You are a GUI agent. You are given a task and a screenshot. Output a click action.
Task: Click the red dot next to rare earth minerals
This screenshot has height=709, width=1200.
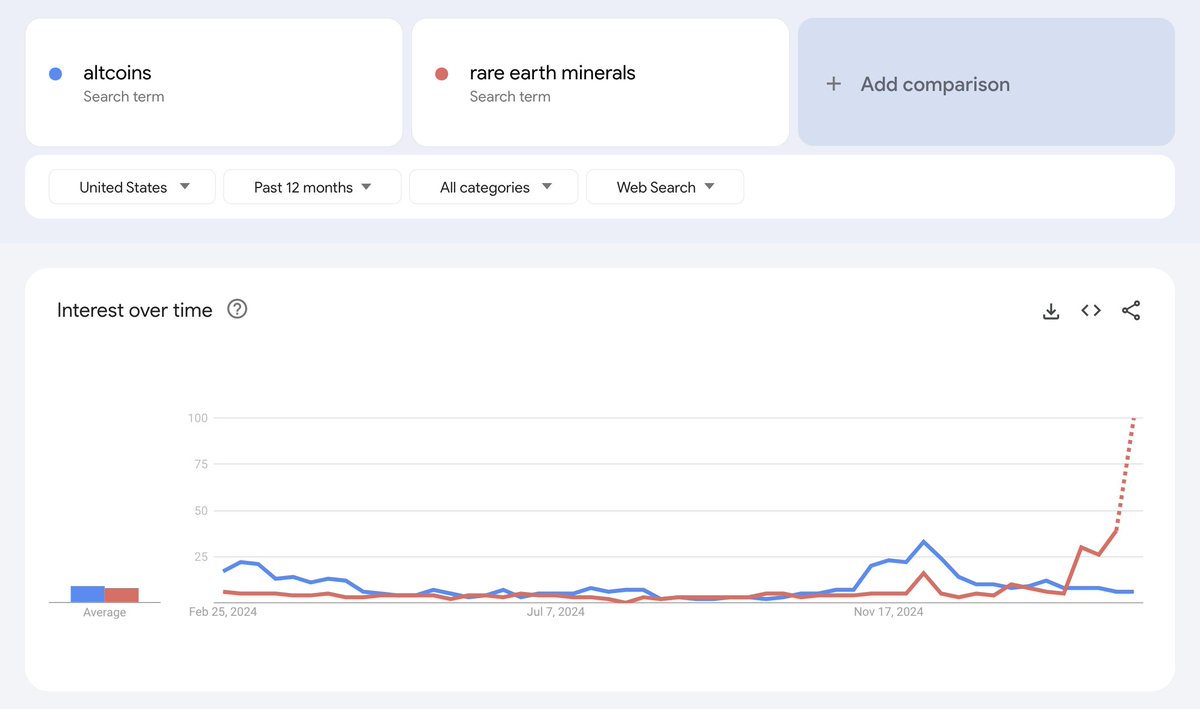click(442, 74)
